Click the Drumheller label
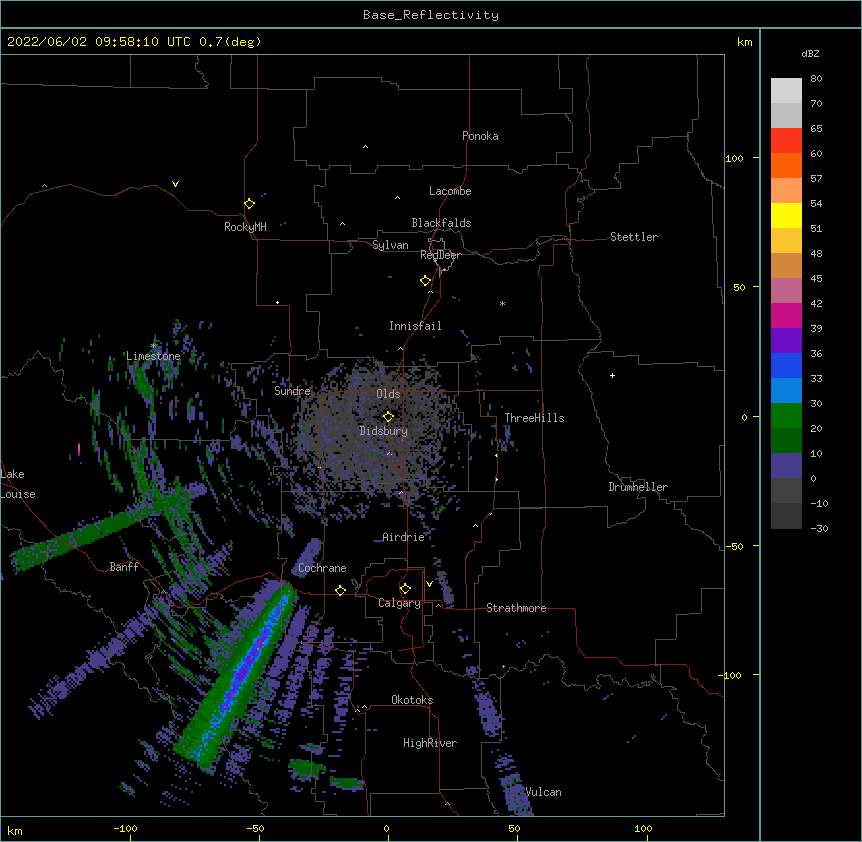Viewport: 862px width, 842px height. point(638,487)
